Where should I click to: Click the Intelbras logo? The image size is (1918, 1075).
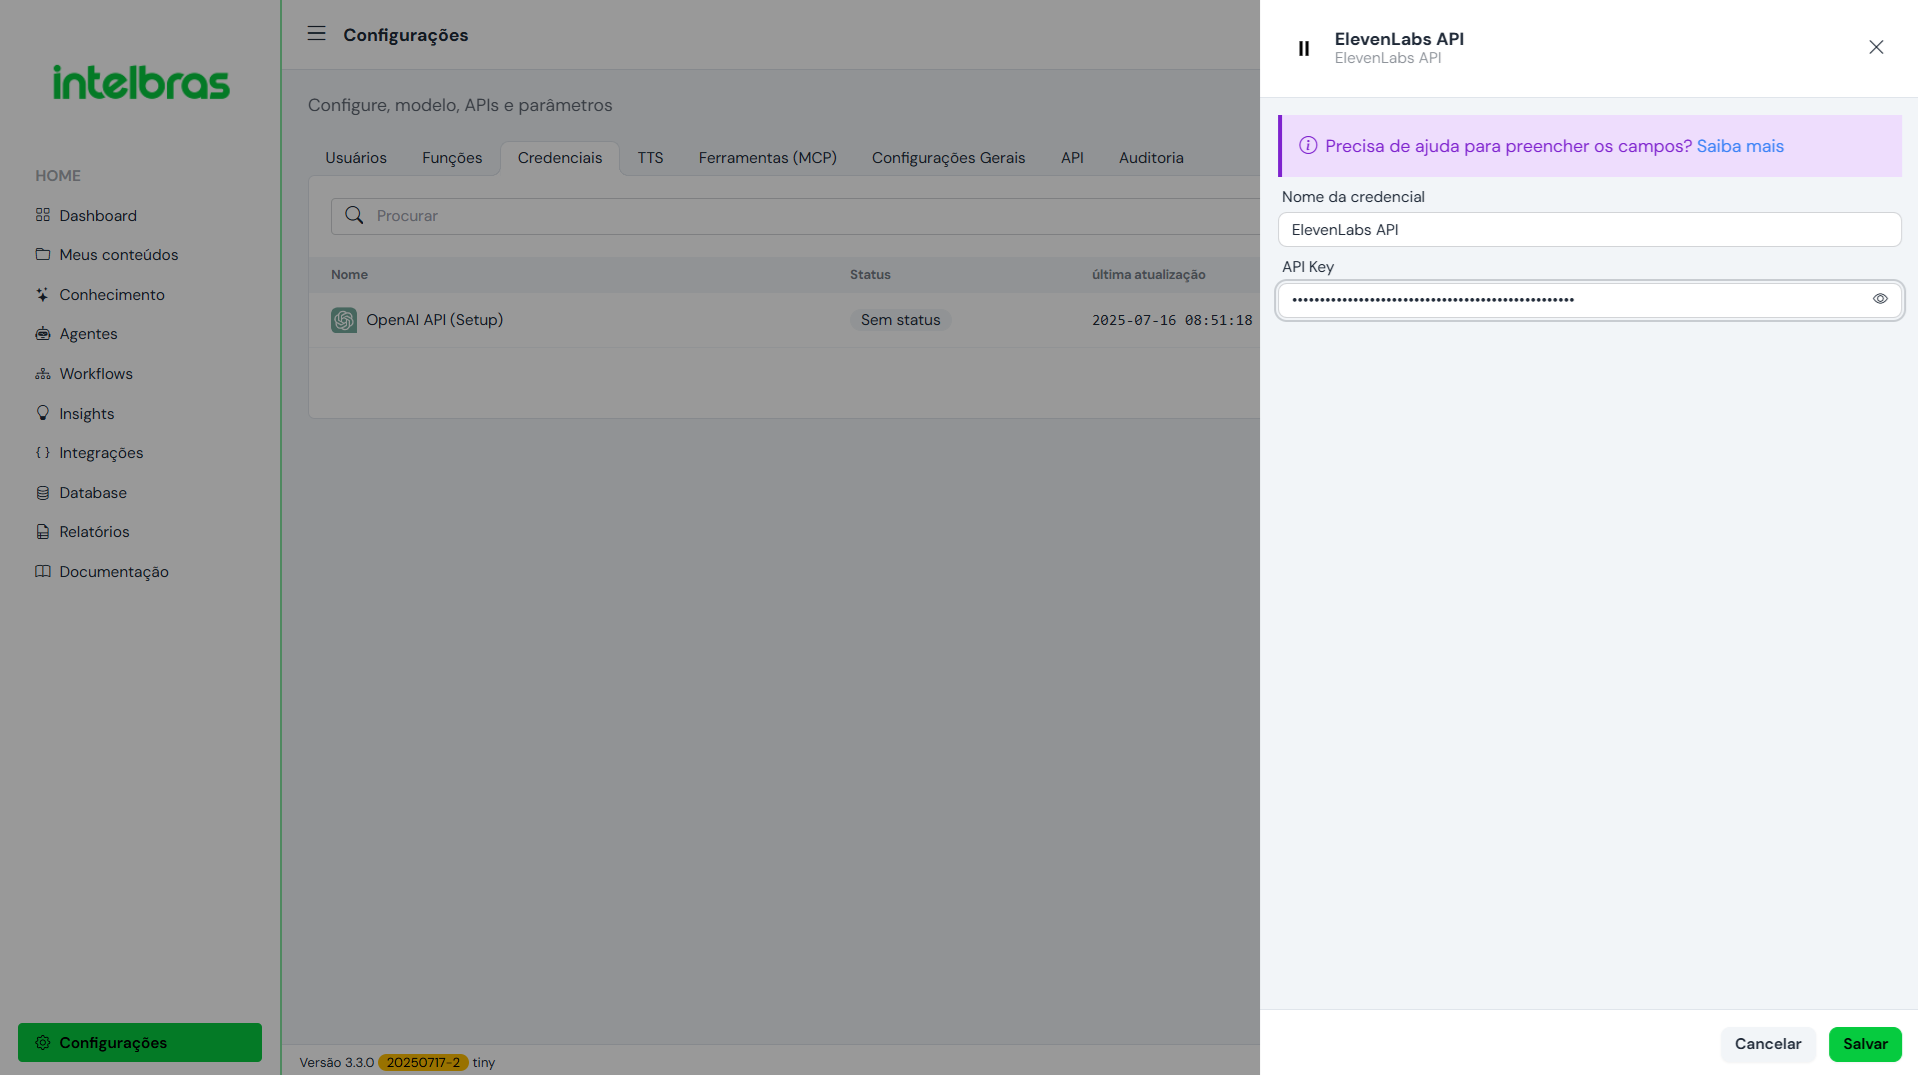point(141,83)
